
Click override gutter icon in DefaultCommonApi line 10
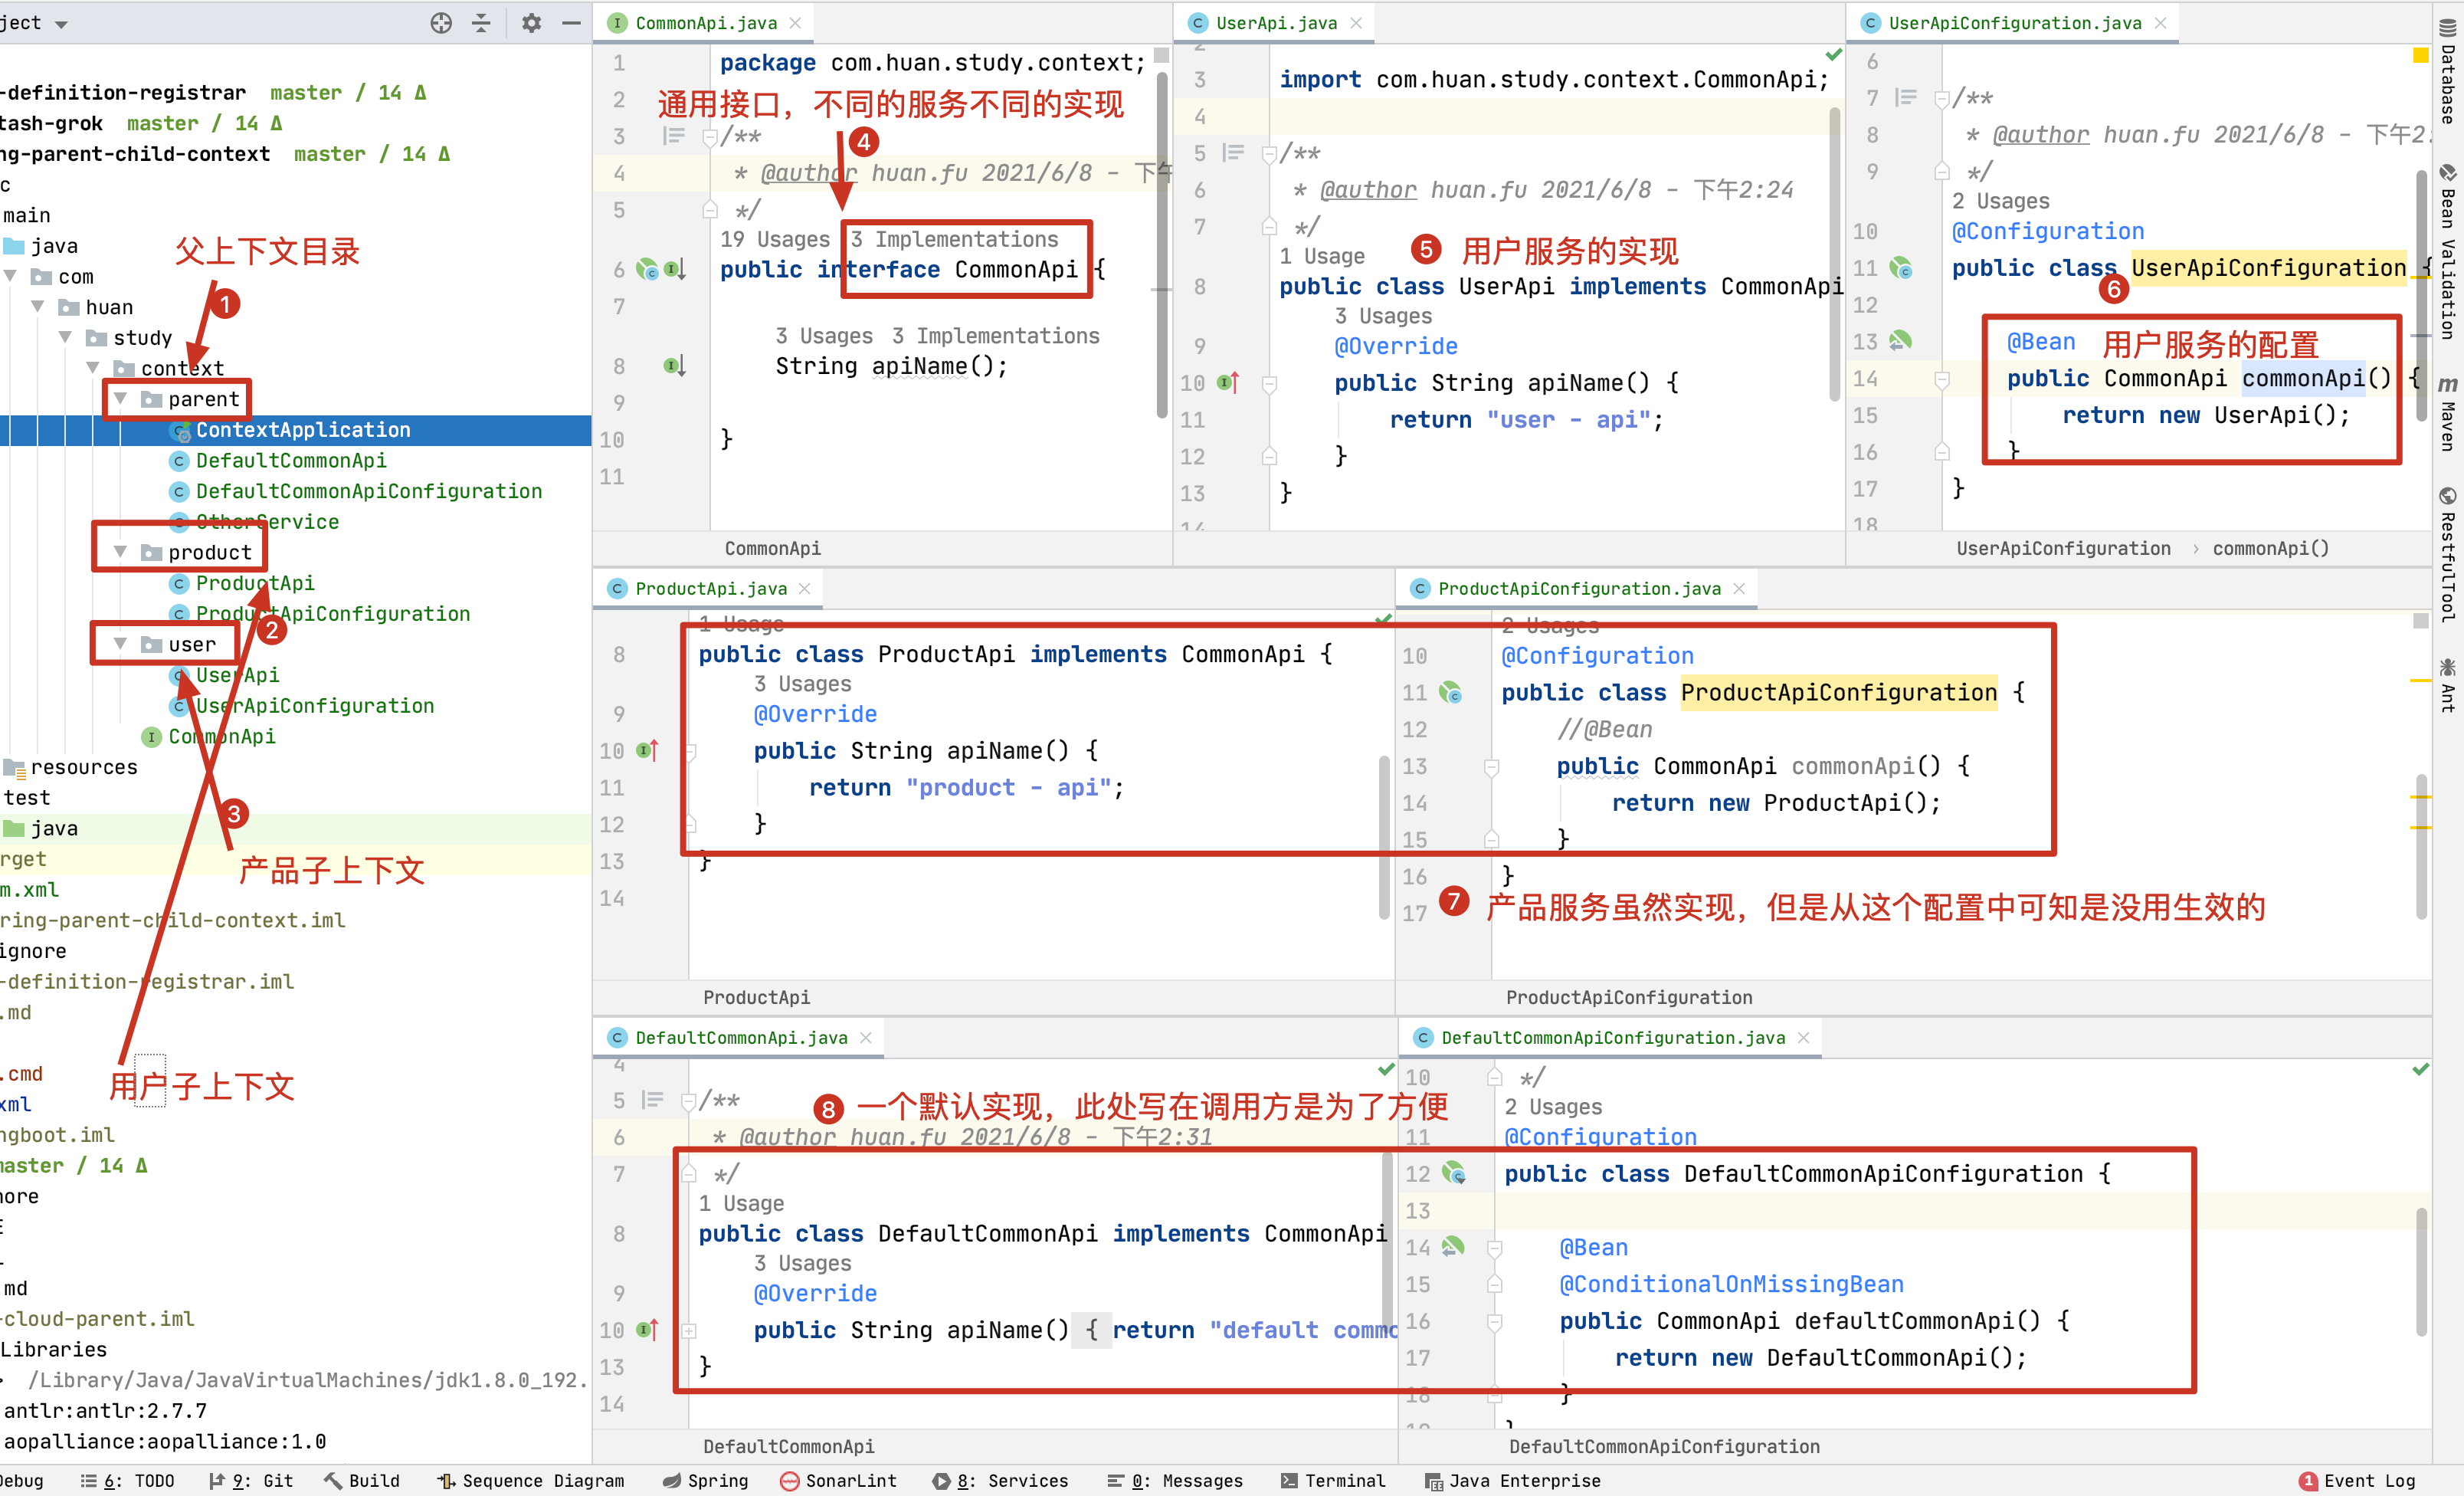648,1329
